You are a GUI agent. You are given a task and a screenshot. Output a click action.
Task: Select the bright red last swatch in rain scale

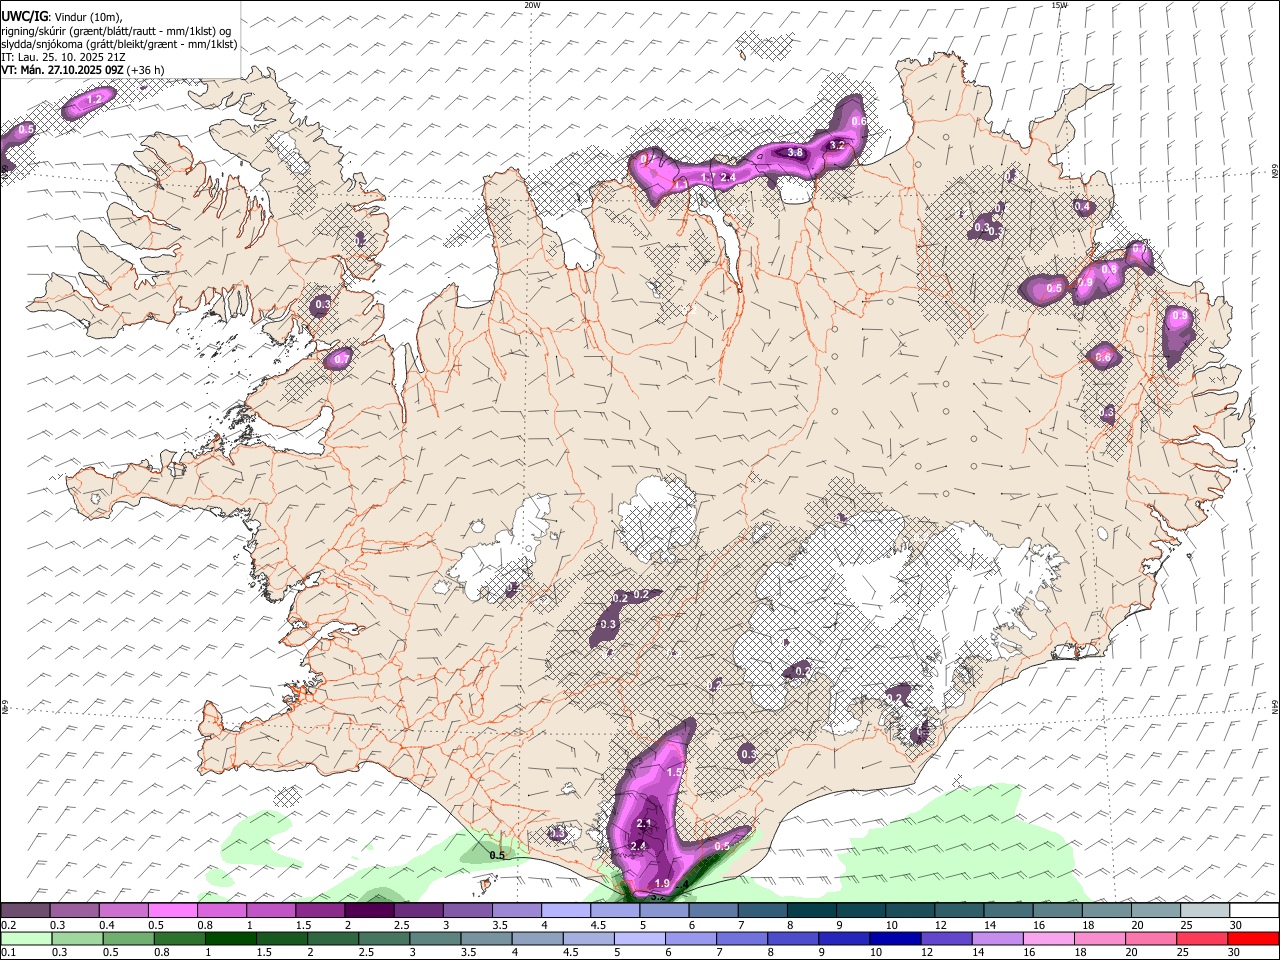point(1254,938)
